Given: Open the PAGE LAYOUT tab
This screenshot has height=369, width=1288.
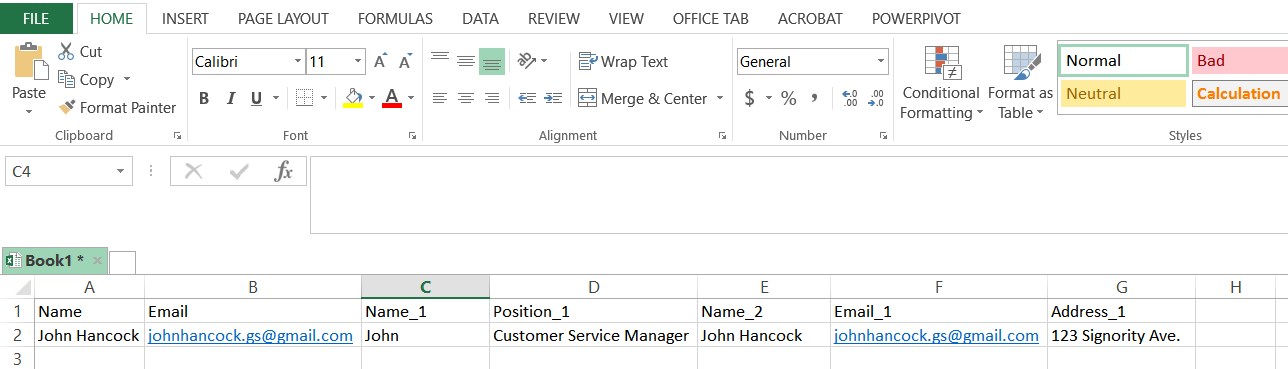Looking at the screenshot, I should tap(283, 19).
